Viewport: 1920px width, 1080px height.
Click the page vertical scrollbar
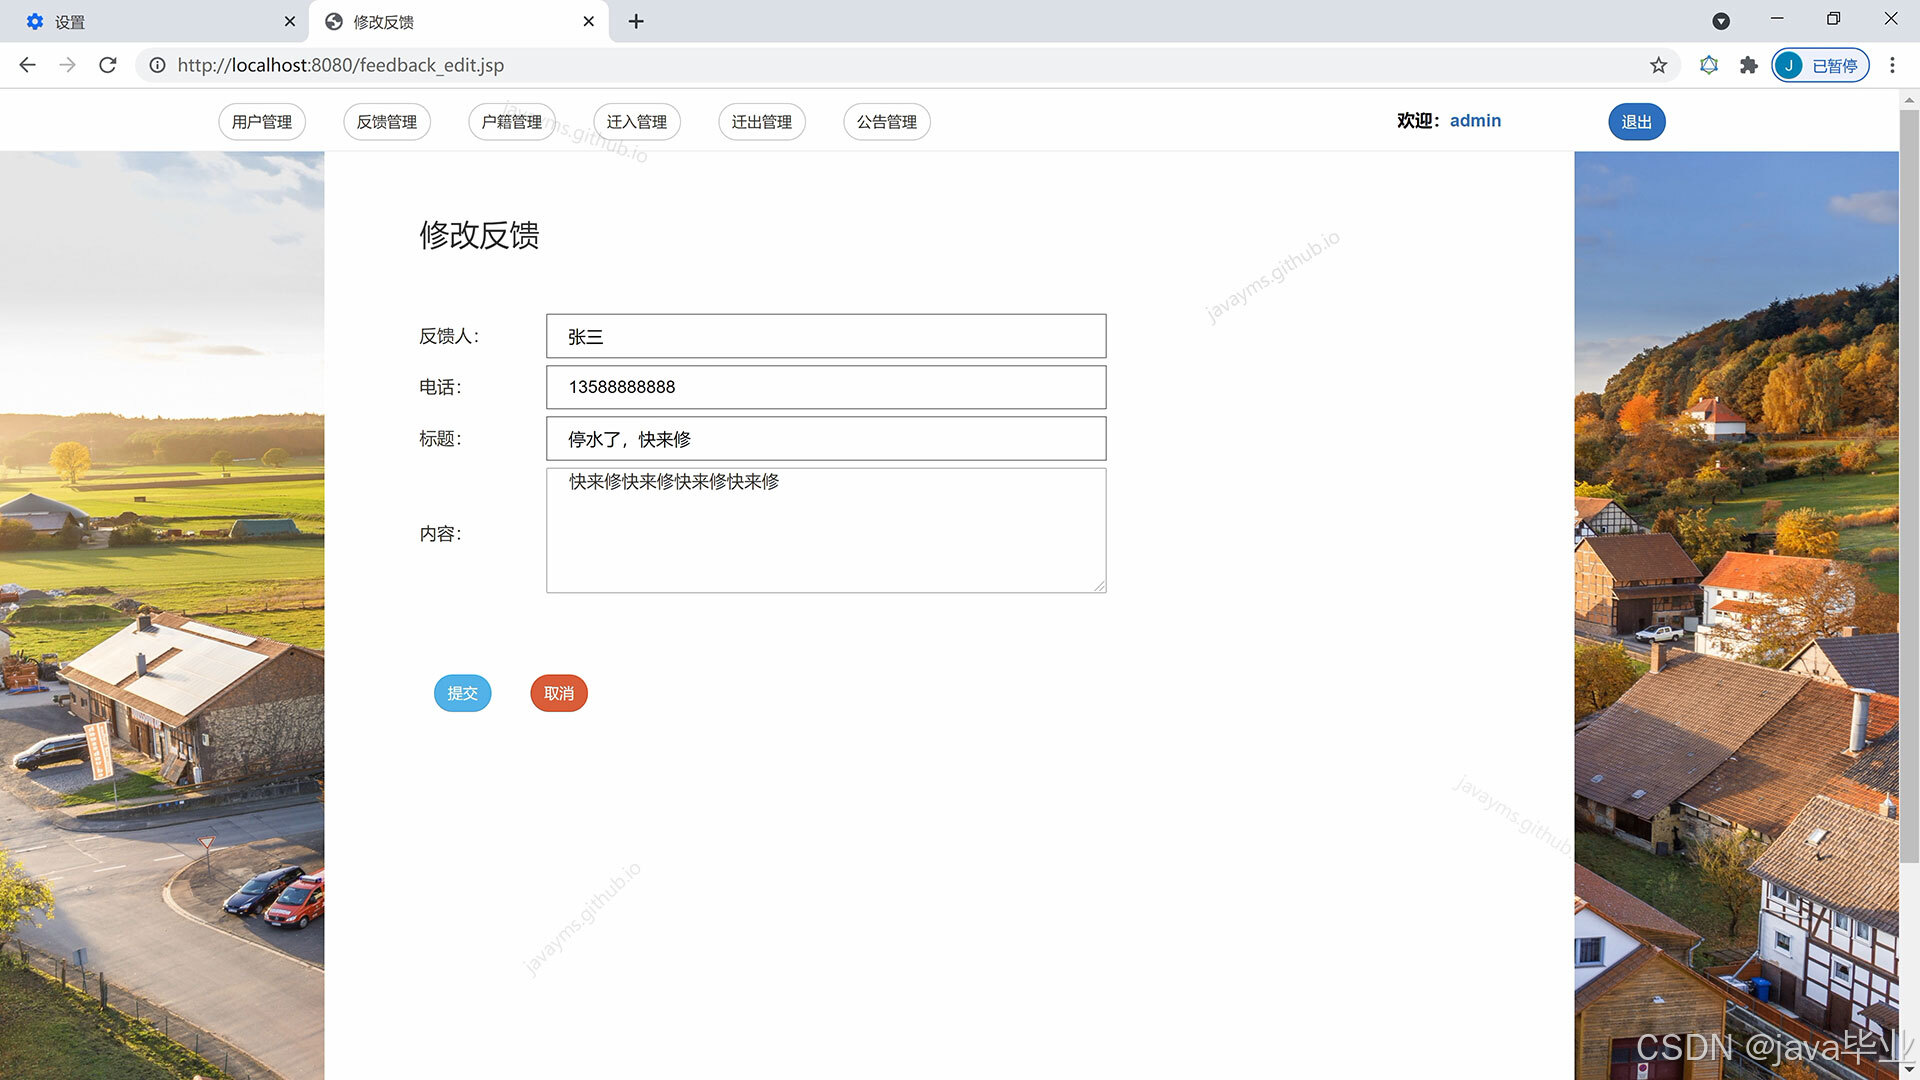coord(1909,486)
